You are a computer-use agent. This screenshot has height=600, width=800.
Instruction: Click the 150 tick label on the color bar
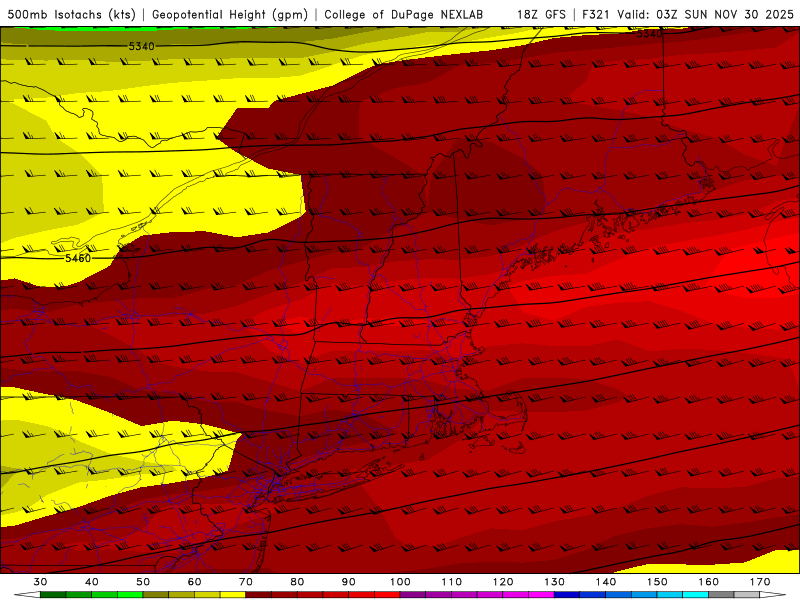tap(657, 582)
